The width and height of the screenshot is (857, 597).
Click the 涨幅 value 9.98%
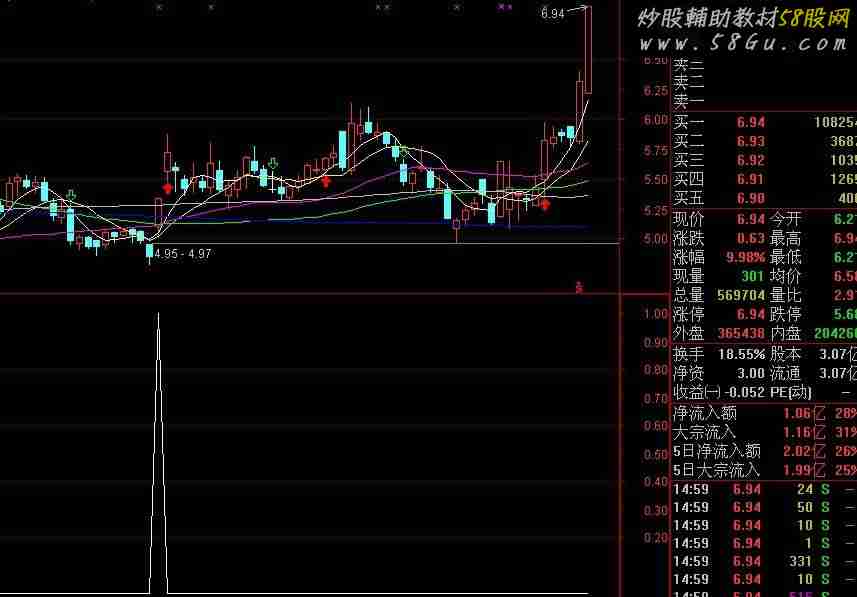click(746, 257)
